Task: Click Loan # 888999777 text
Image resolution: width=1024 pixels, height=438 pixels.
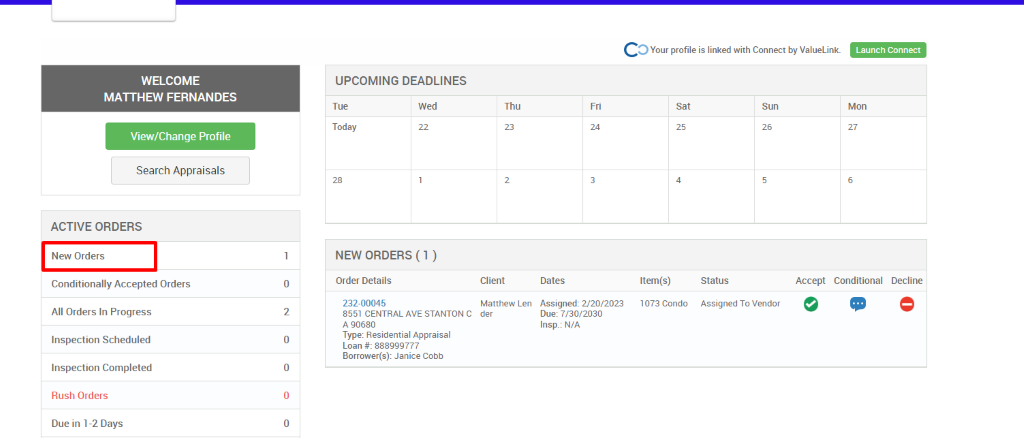Action: pos(381,345)
